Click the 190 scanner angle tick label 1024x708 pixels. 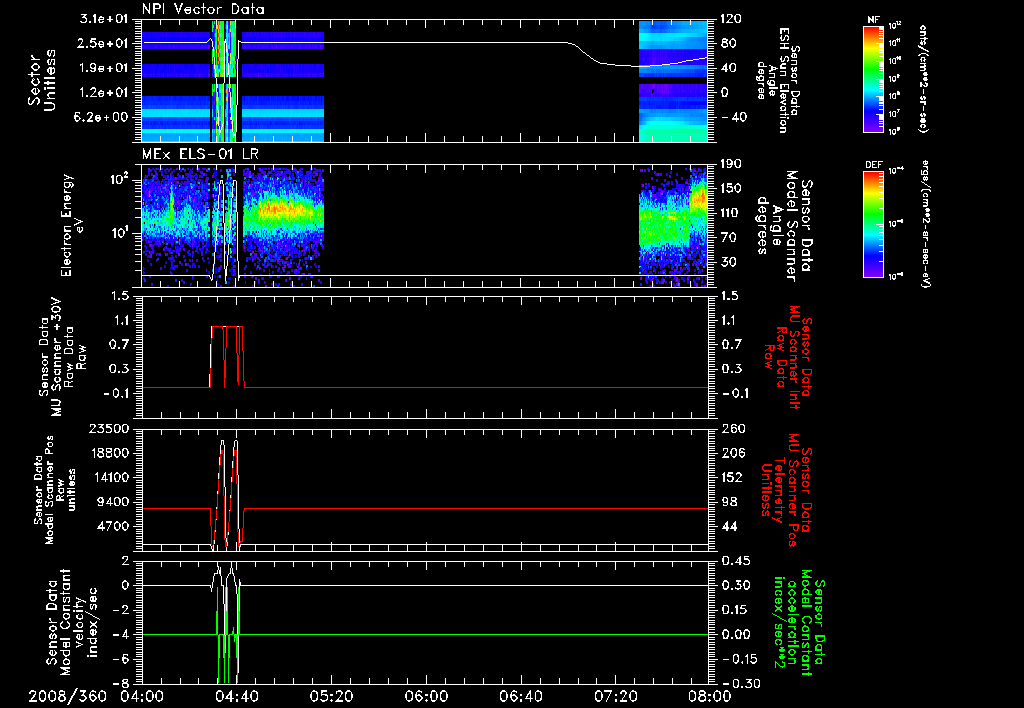pyautogui.click(x=731, y=164)
